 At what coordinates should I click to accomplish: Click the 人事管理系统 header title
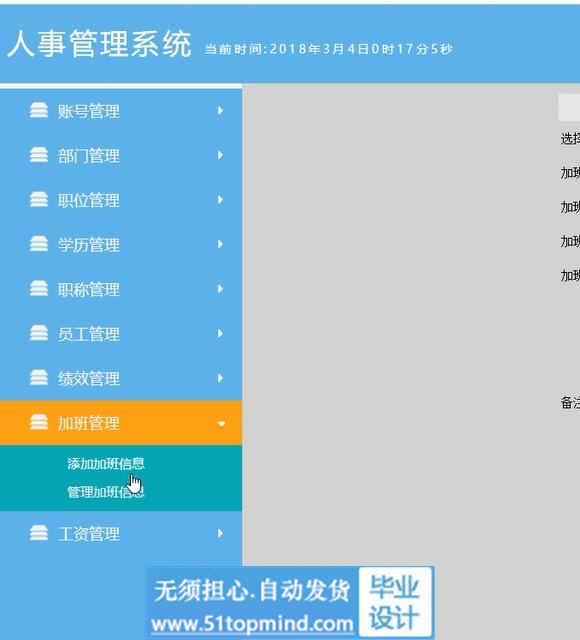click(x=99, y=44)
